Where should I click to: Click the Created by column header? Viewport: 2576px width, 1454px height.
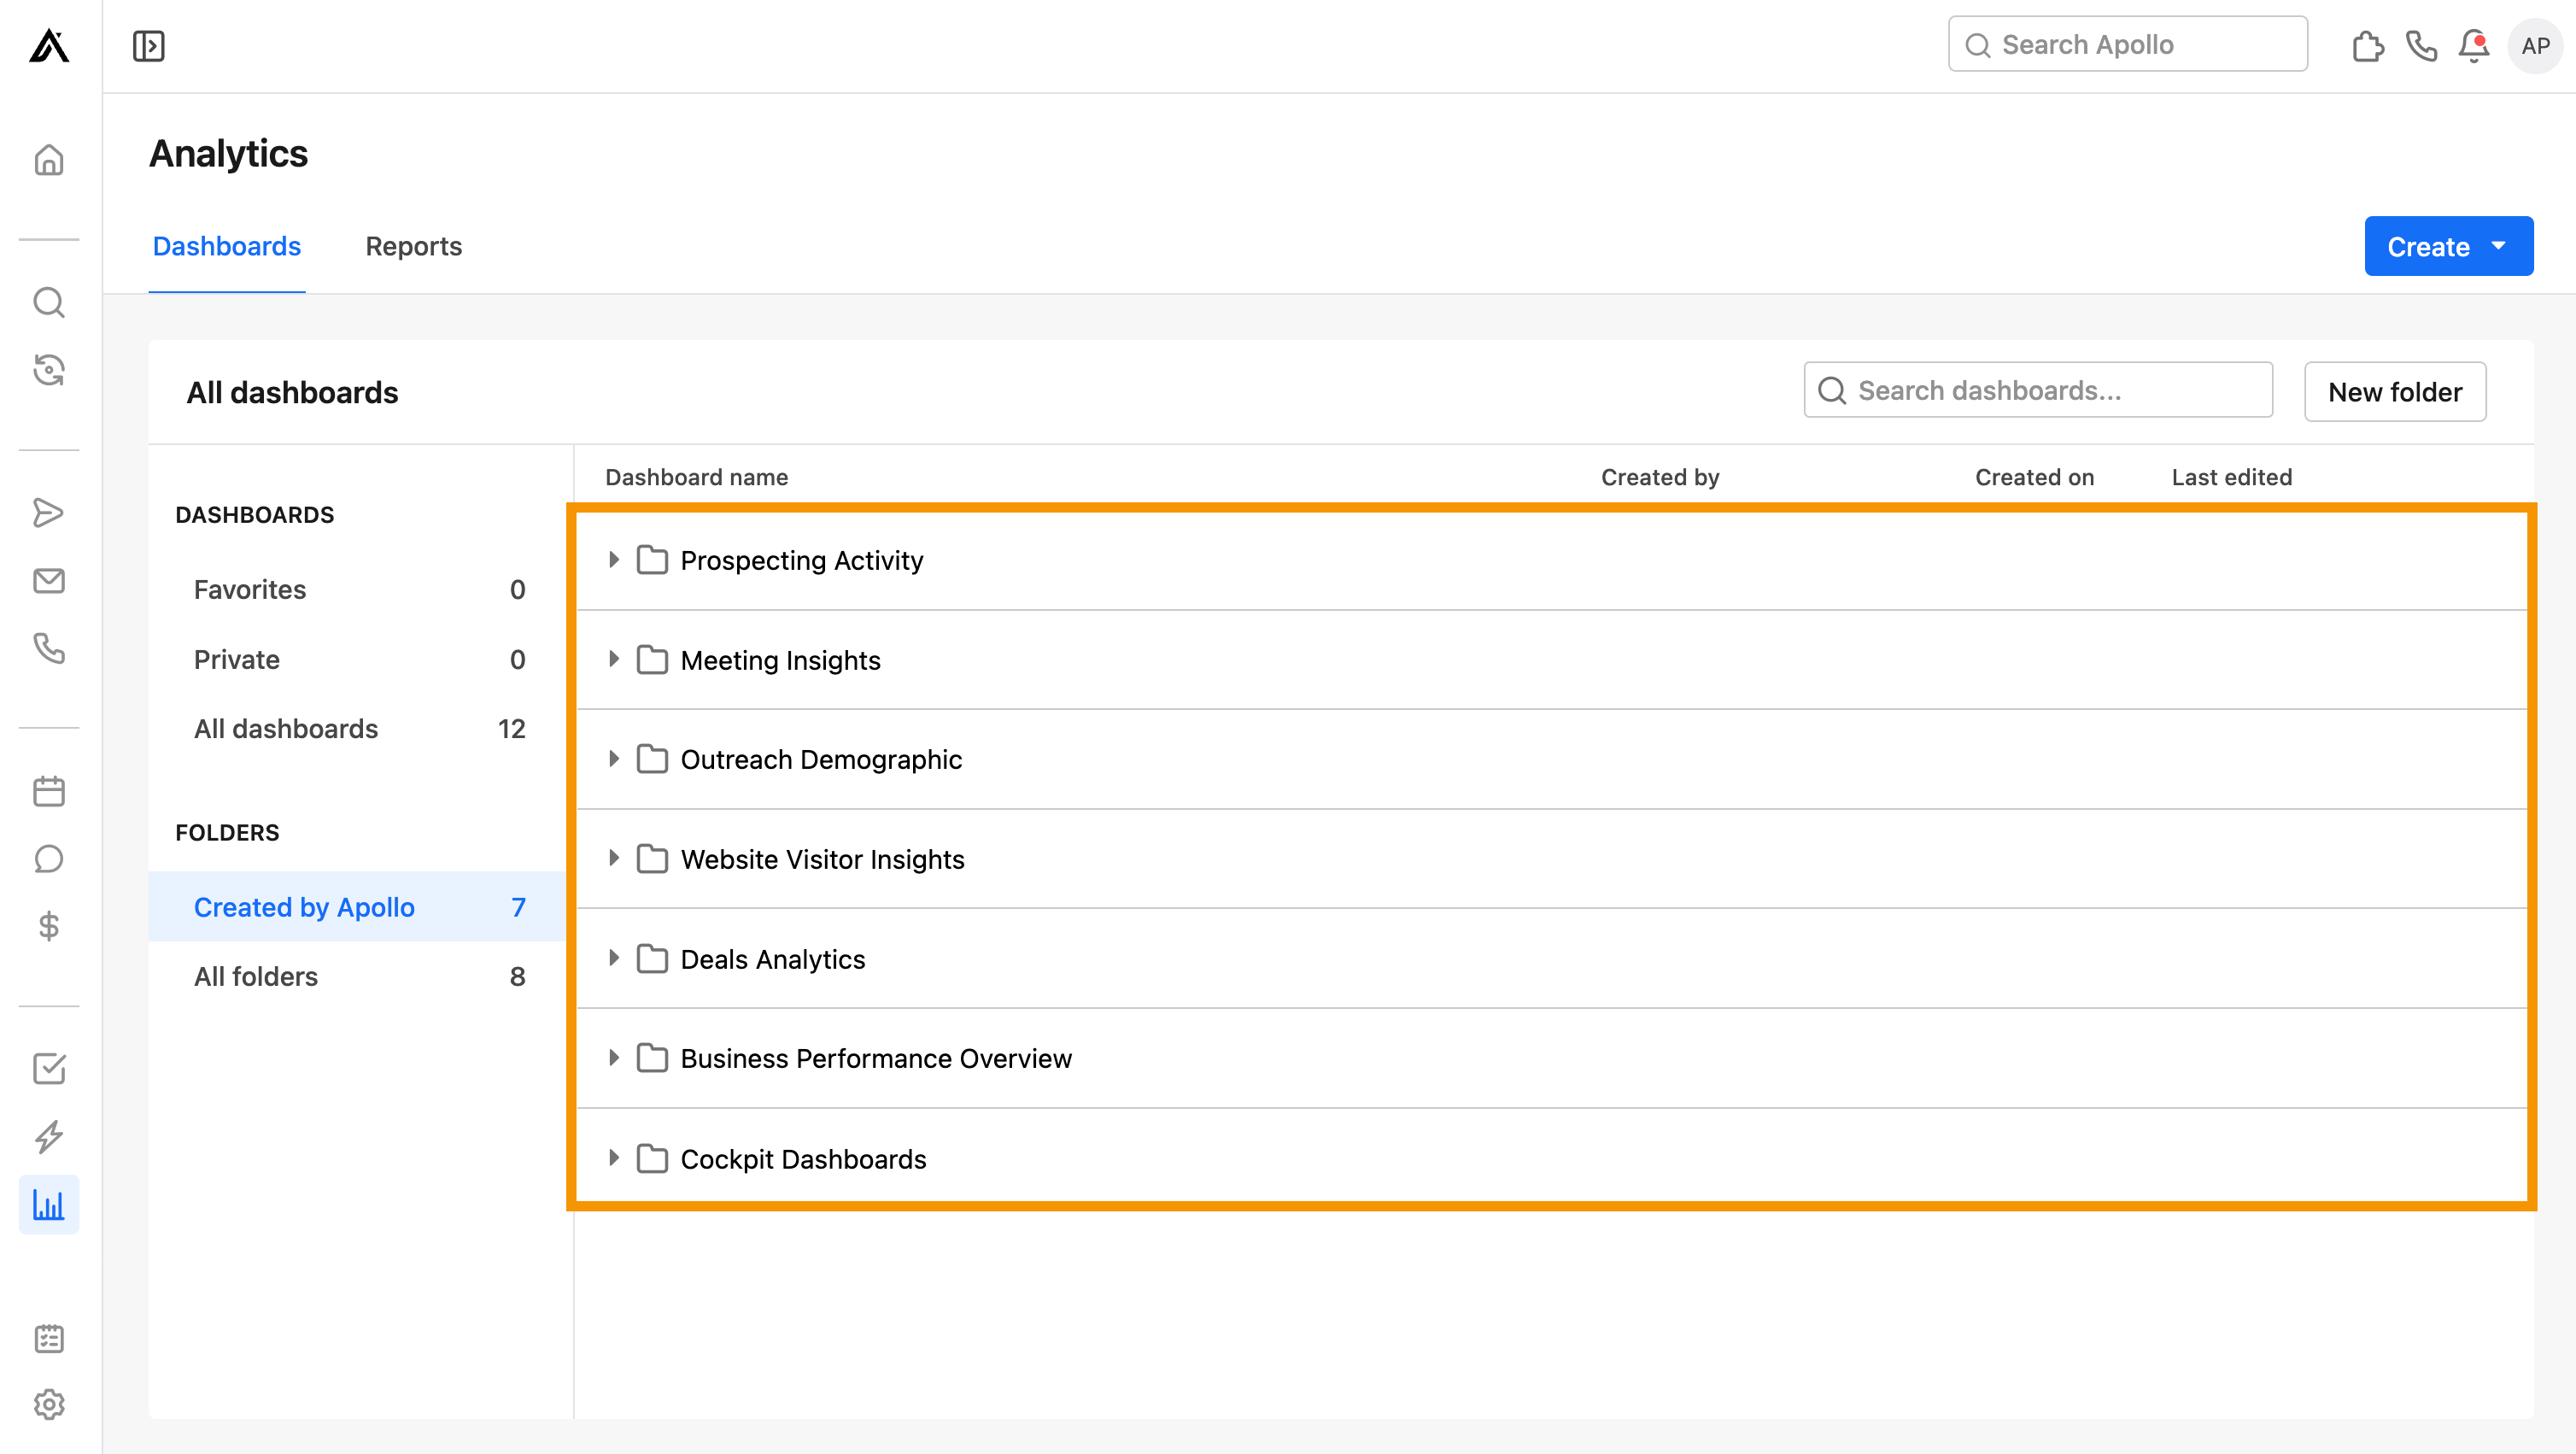click(1660, 477)
